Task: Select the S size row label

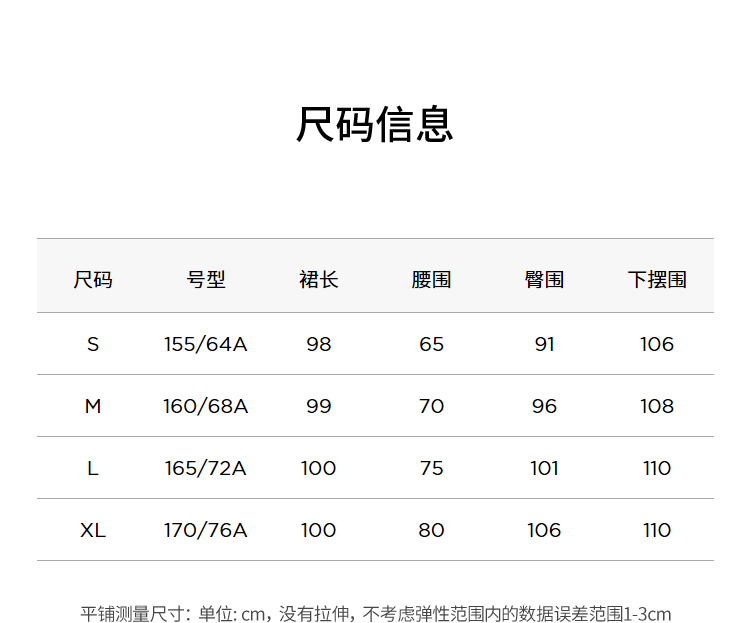Action: pos(93,344)
